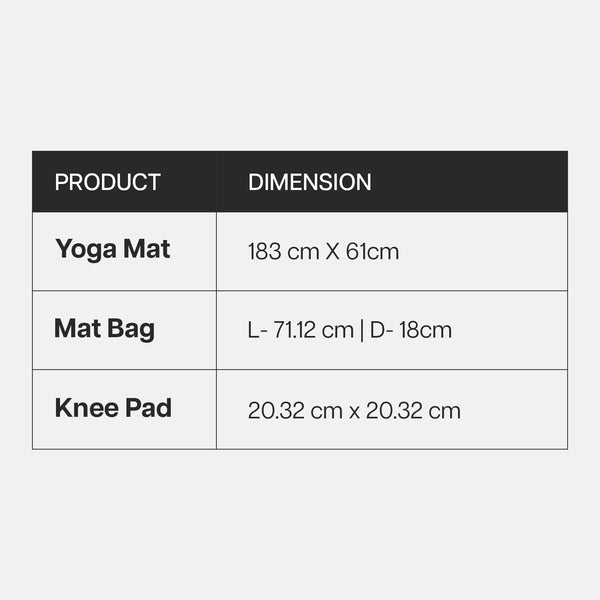Viewport: 600px width, 600px height.
Task: Click the X separator in Yoga Mat dimension
Action: (334, 251)
